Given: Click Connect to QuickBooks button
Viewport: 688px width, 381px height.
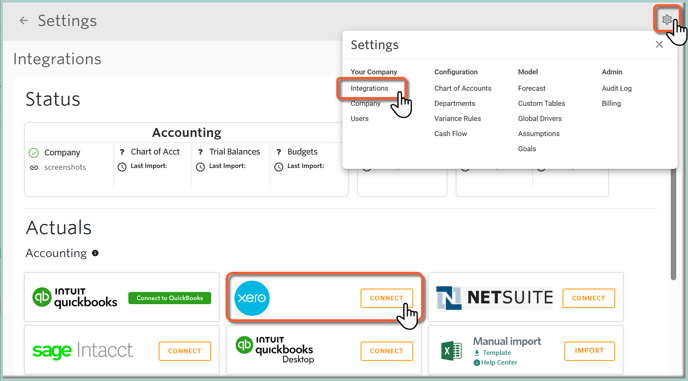Looking at the screenshot, I should [x=169, y=298].
